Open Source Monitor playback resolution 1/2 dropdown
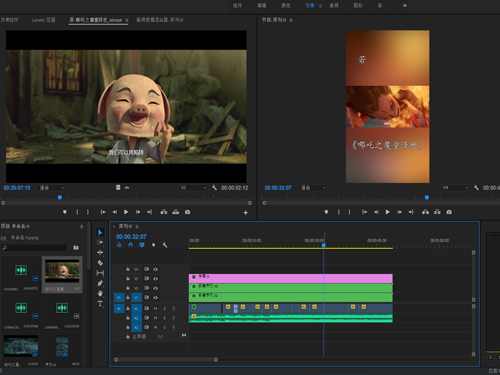Image resolution: width=500 pixels, height=375 pixels. tap(193, 188)
